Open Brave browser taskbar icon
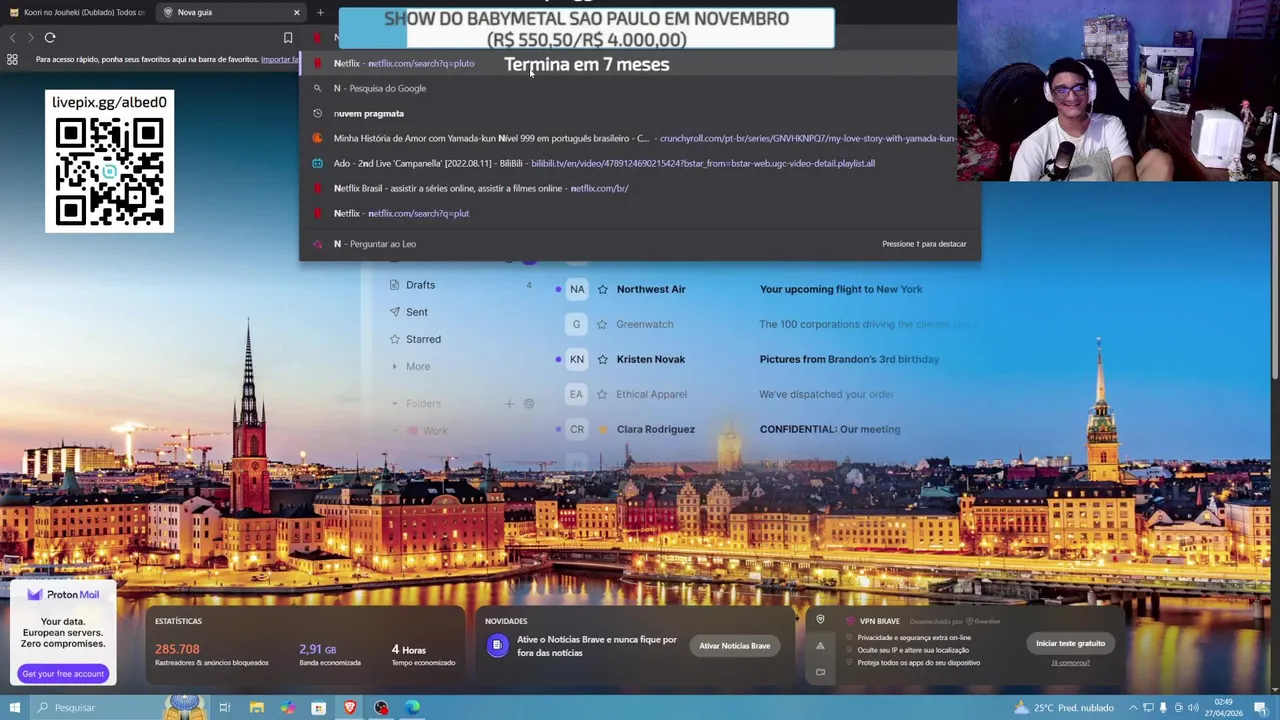This screenshot has height=720, width=1280. click(350, 708)
